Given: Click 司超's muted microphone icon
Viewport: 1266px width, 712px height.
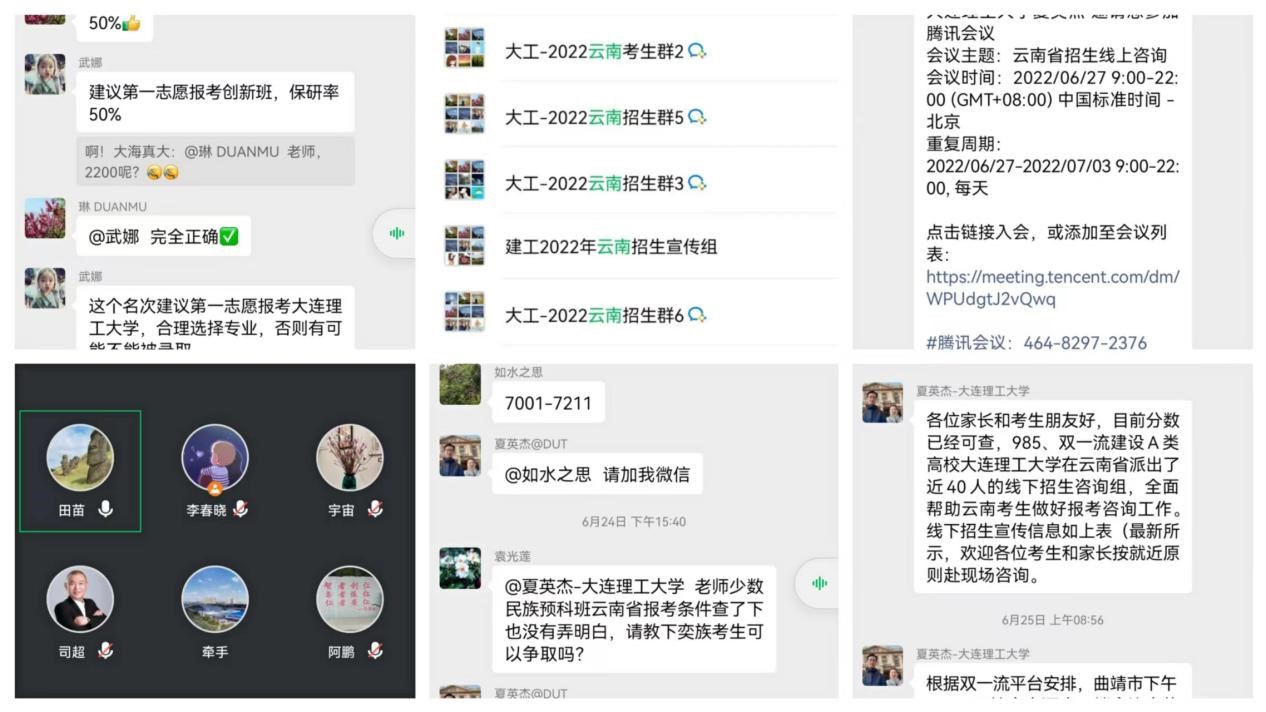Looking at the screenshot, I should [x=105, y=651].
